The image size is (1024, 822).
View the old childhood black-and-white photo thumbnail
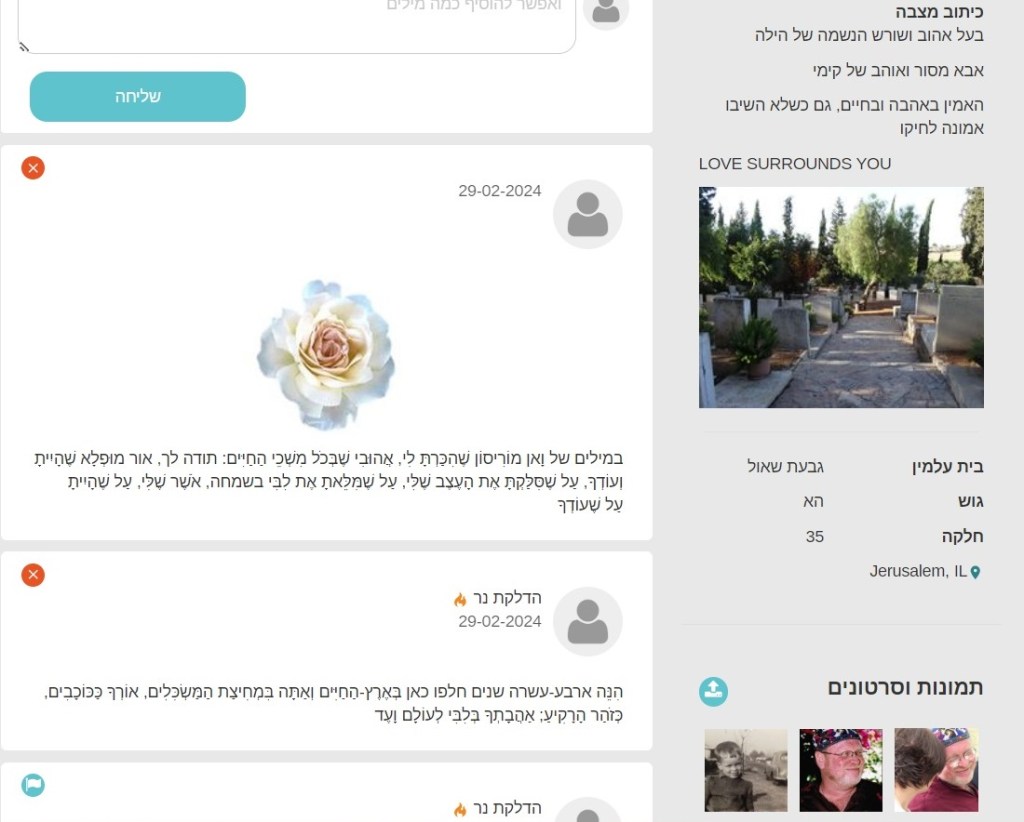click(x=746, y=770)
